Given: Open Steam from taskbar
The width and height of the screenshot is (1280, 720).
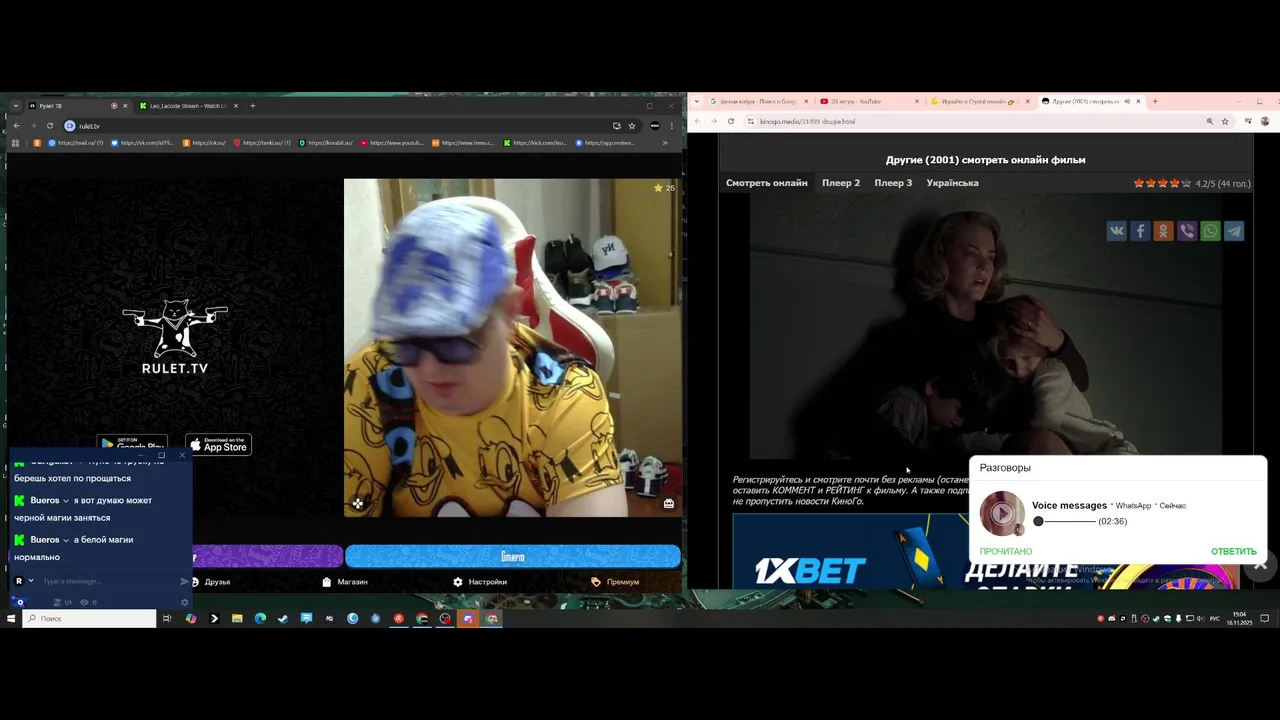Looking at the screenshot, I should click(283, 618).
